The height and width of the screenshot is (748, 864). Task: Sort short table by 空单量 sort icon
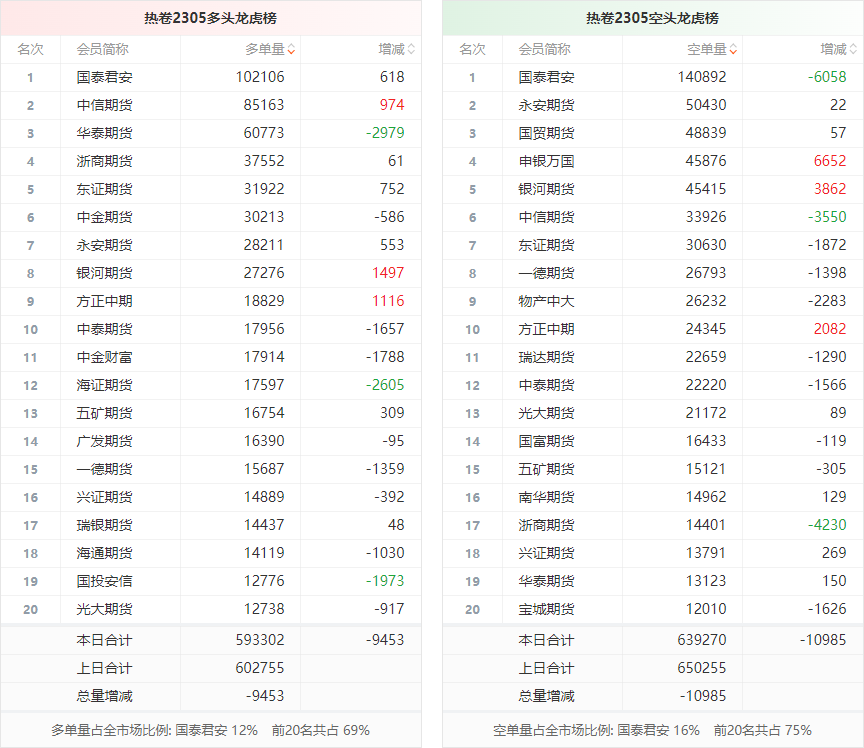pos(733,49)
